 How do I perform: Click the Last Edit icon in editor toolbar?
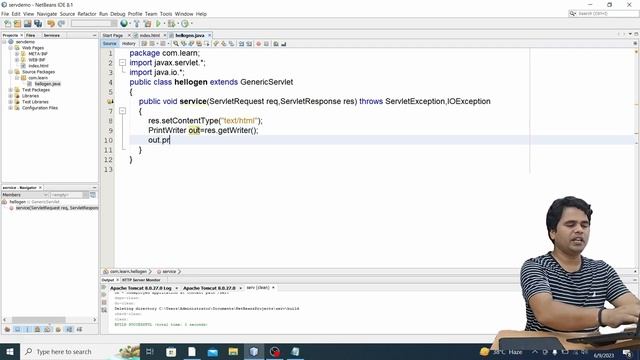144,44
